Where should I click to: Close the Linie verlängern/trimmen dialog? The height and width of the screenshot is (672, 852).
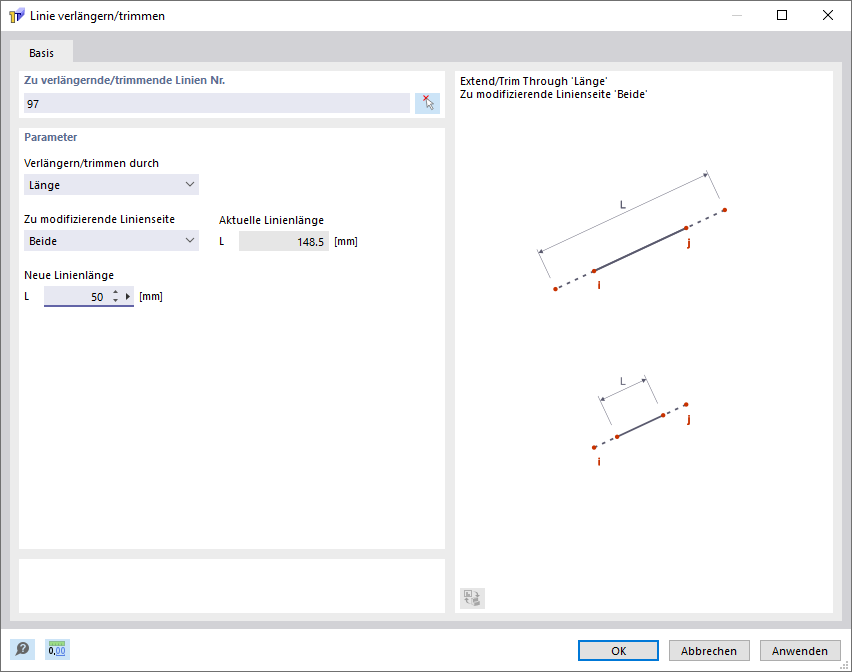pos(828,15)
